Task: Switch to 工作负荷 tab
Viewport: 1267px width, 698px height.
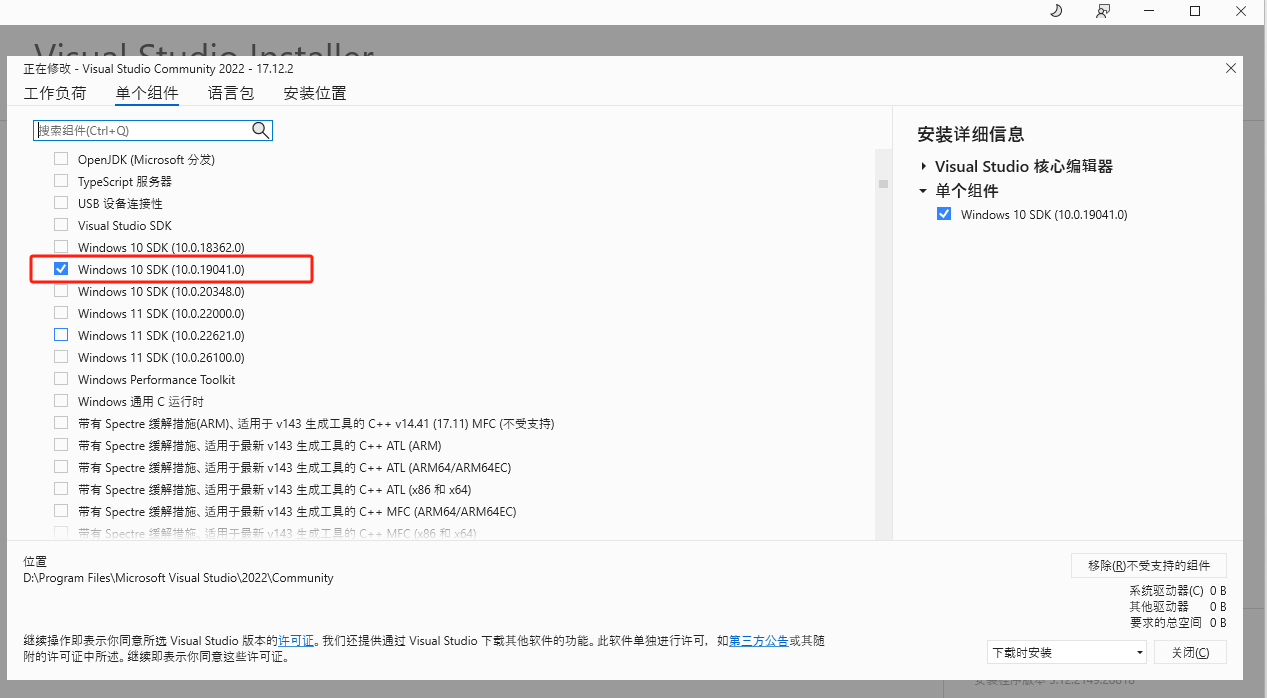Action: 55,93
